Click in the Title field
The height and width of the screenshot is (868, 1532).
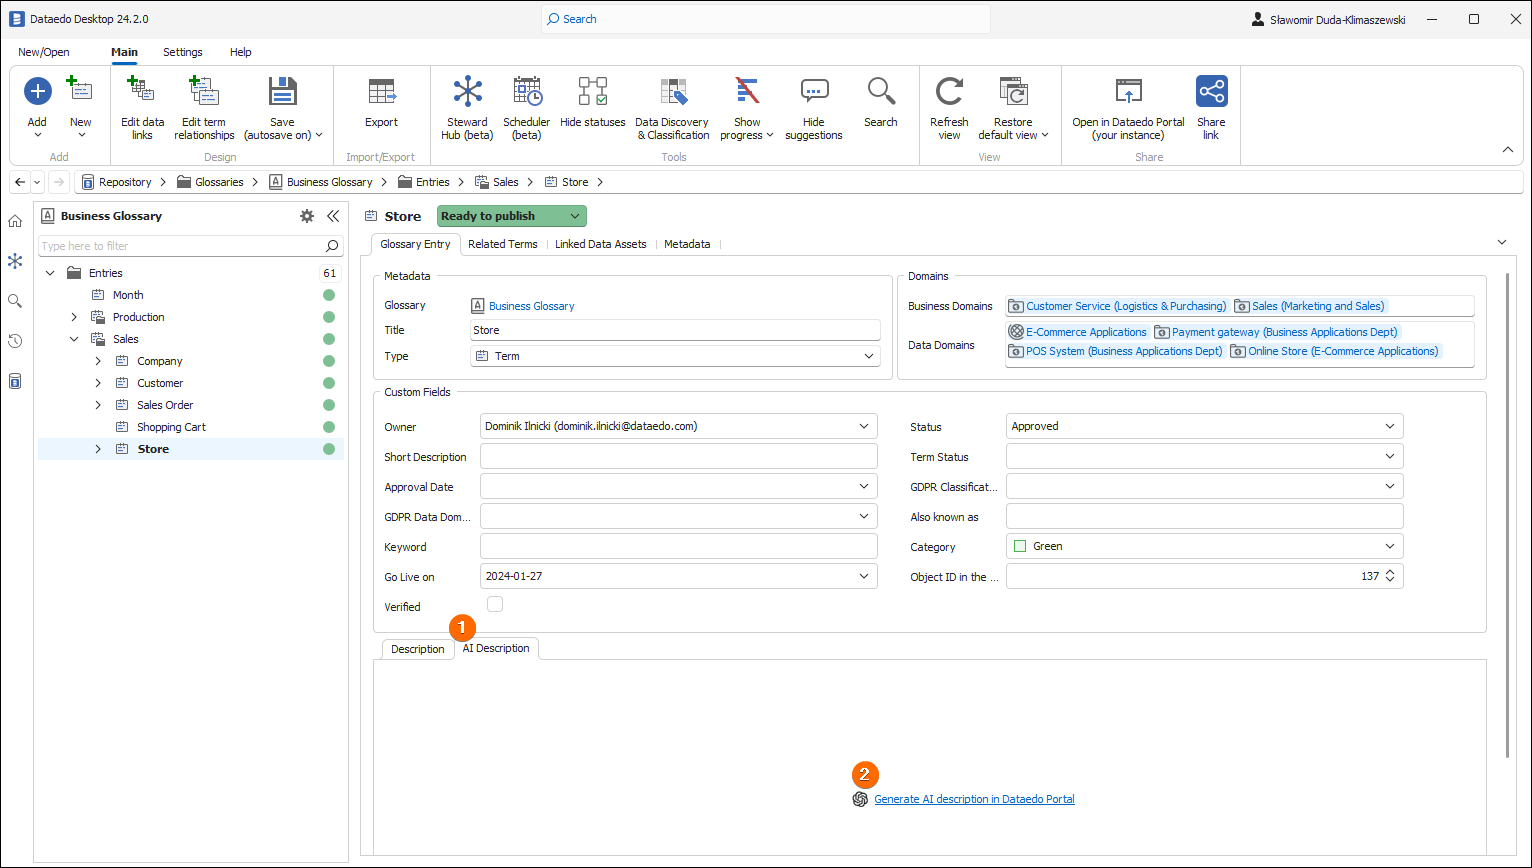pyautogui.click(x=675, y=330)
